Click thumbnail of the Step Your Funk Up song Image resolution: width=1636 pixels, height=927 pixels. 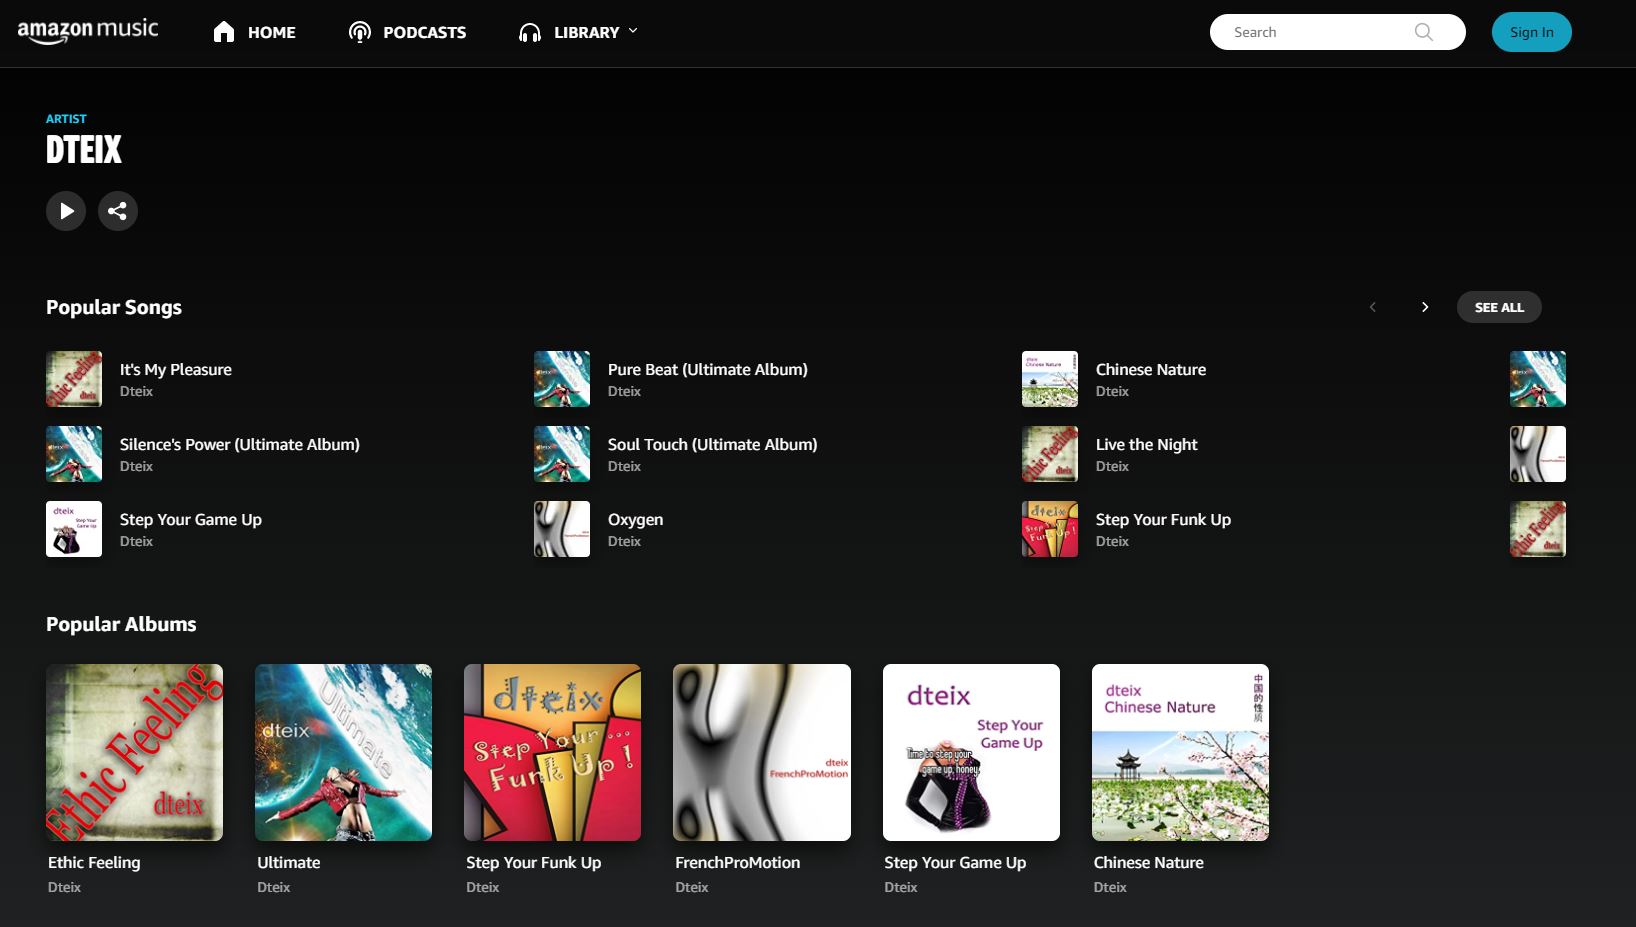(1050, 529)
